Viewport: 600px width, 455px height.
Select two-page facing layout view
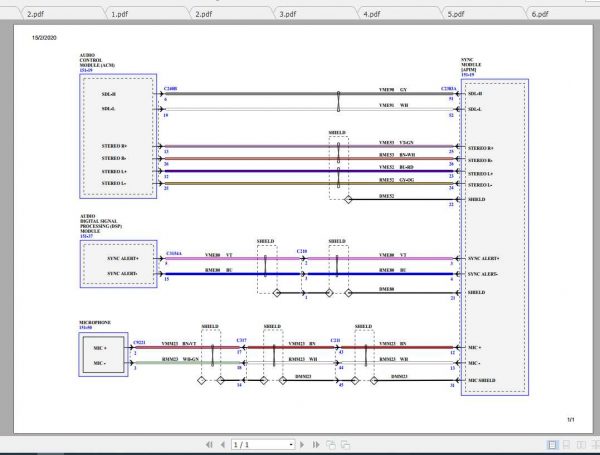point(581,445)
